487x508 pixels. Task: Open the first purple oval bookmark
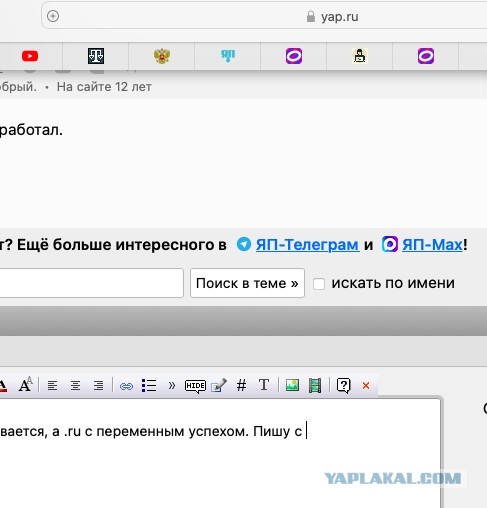[x=294, y=56]
